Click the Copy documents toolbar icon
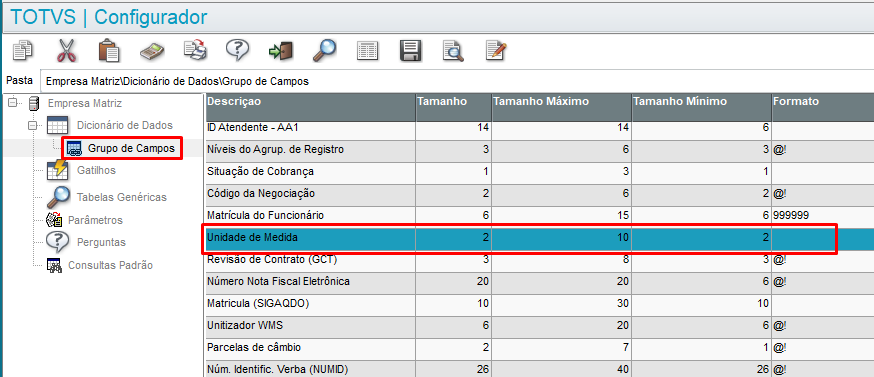The width and height of the screenshot is (874, 377). tap(23, 50)
